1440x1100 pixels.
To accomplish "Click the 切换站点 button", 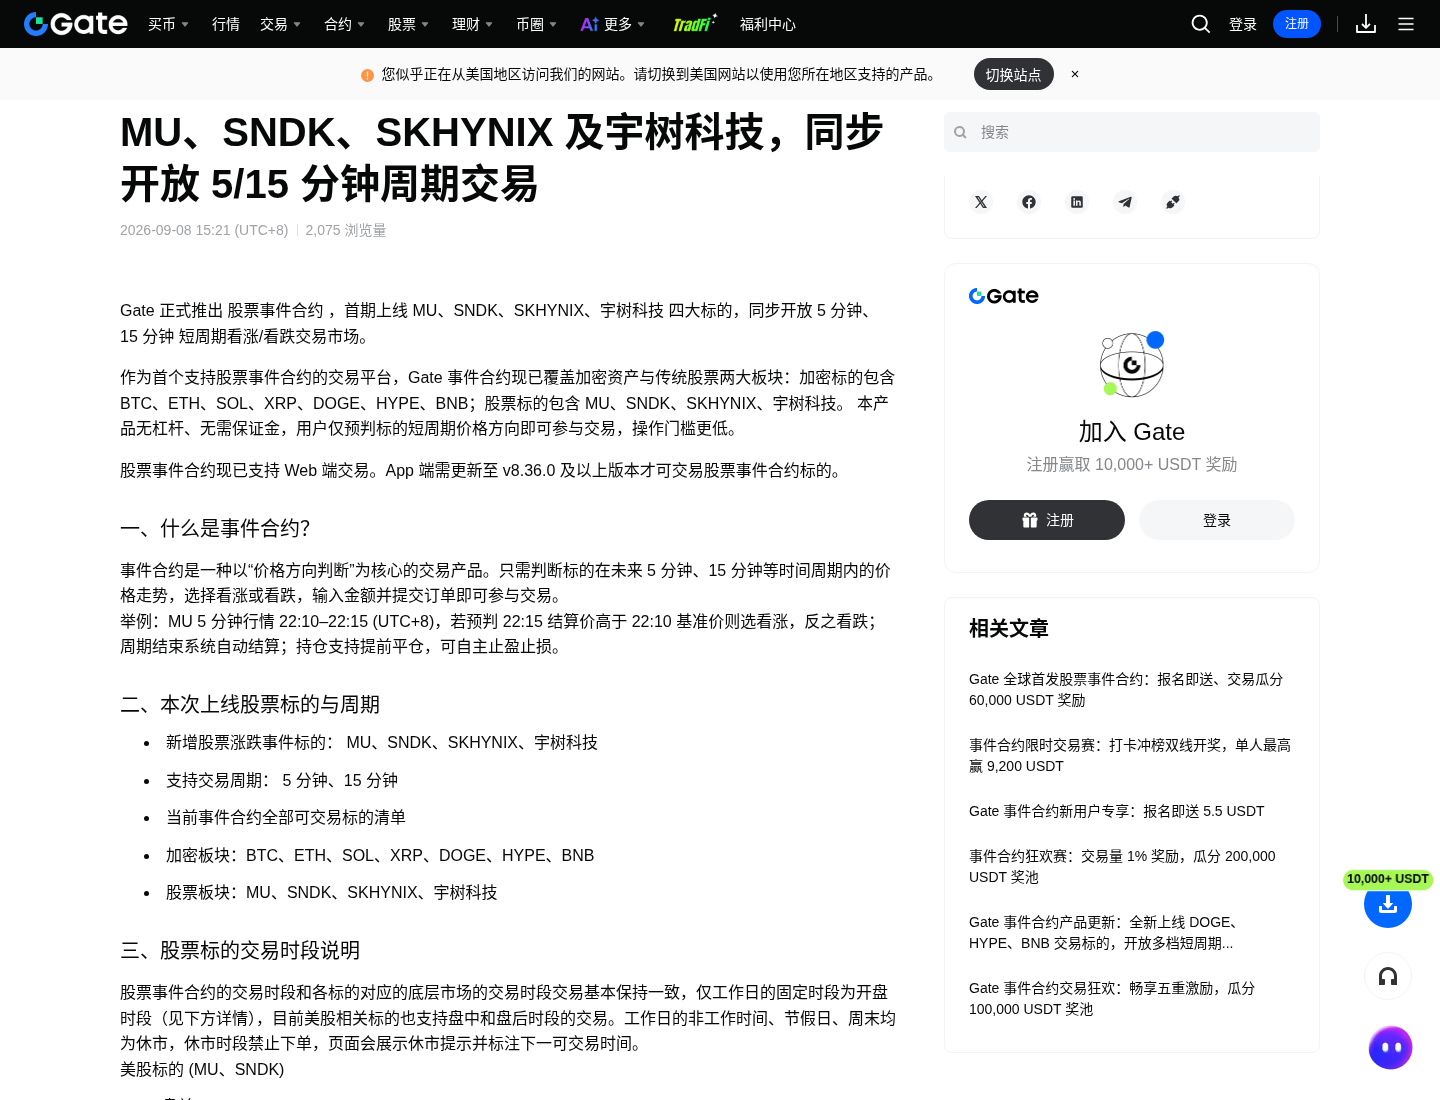I will point(1014,74).
